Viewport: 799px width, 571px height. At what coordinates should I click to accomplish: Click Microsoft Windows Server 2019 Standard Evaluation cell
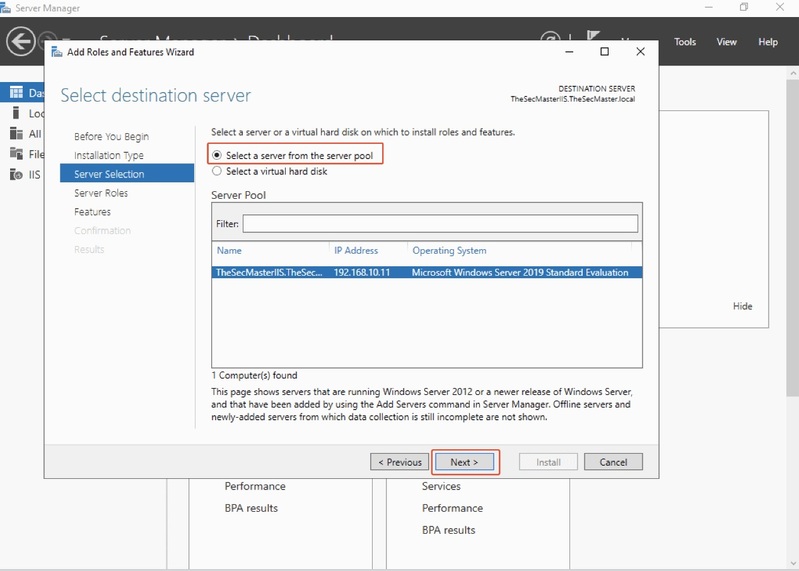pyautogui.click(x=520, y=273)
